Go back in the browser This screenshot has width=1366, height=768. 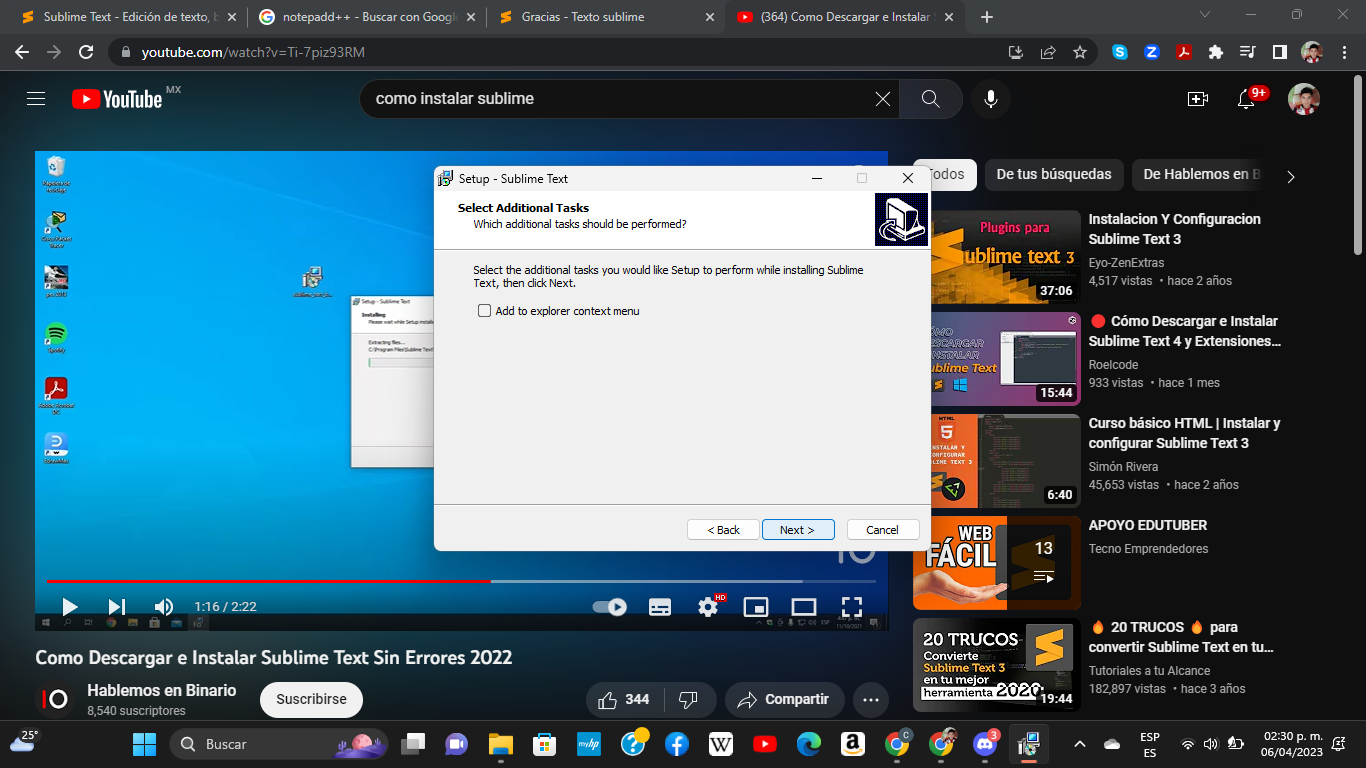22,52
